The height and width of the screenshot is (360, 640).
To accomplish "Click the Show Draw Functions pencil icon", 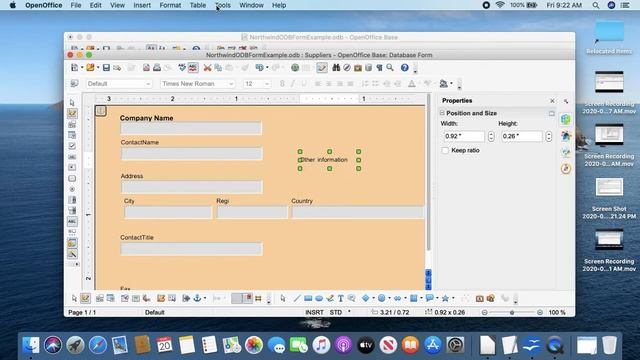I will coord(322,68).
